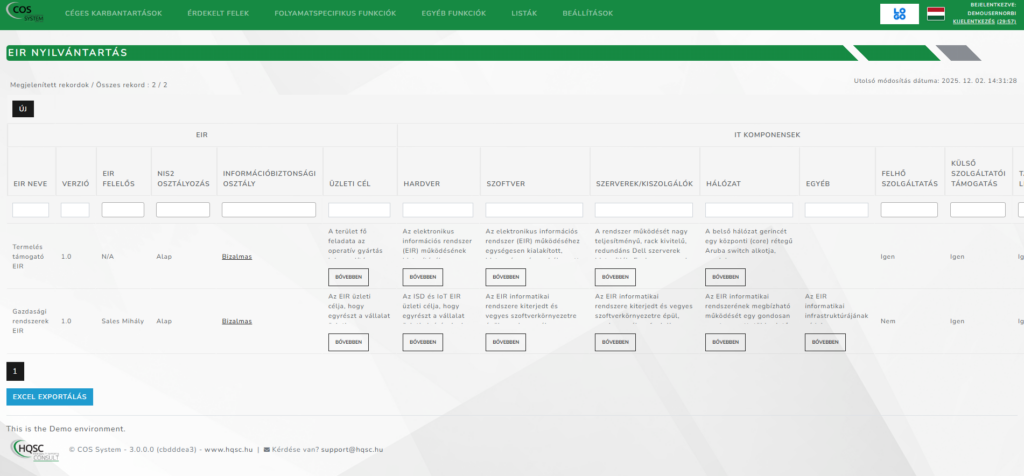Create new record with ÚJ button

23,109
